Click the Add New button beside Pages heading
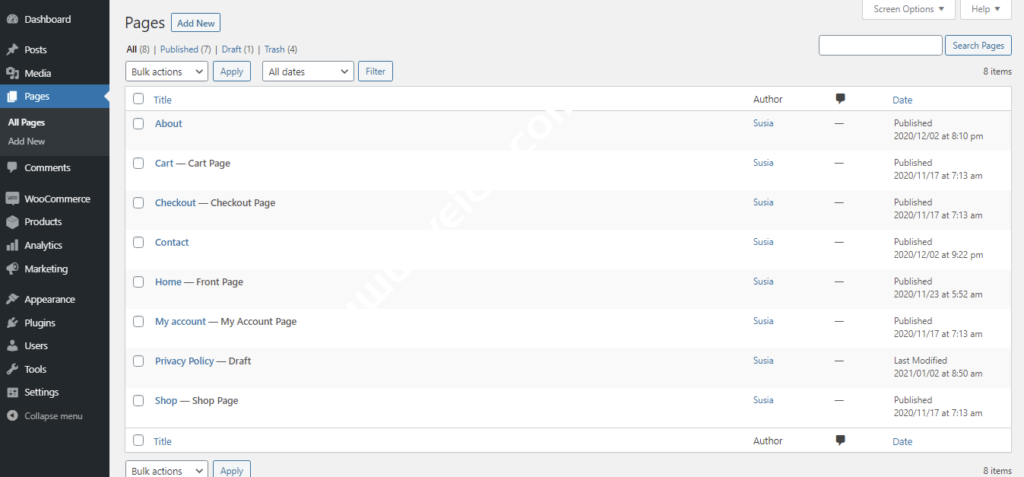 [196, 23]
